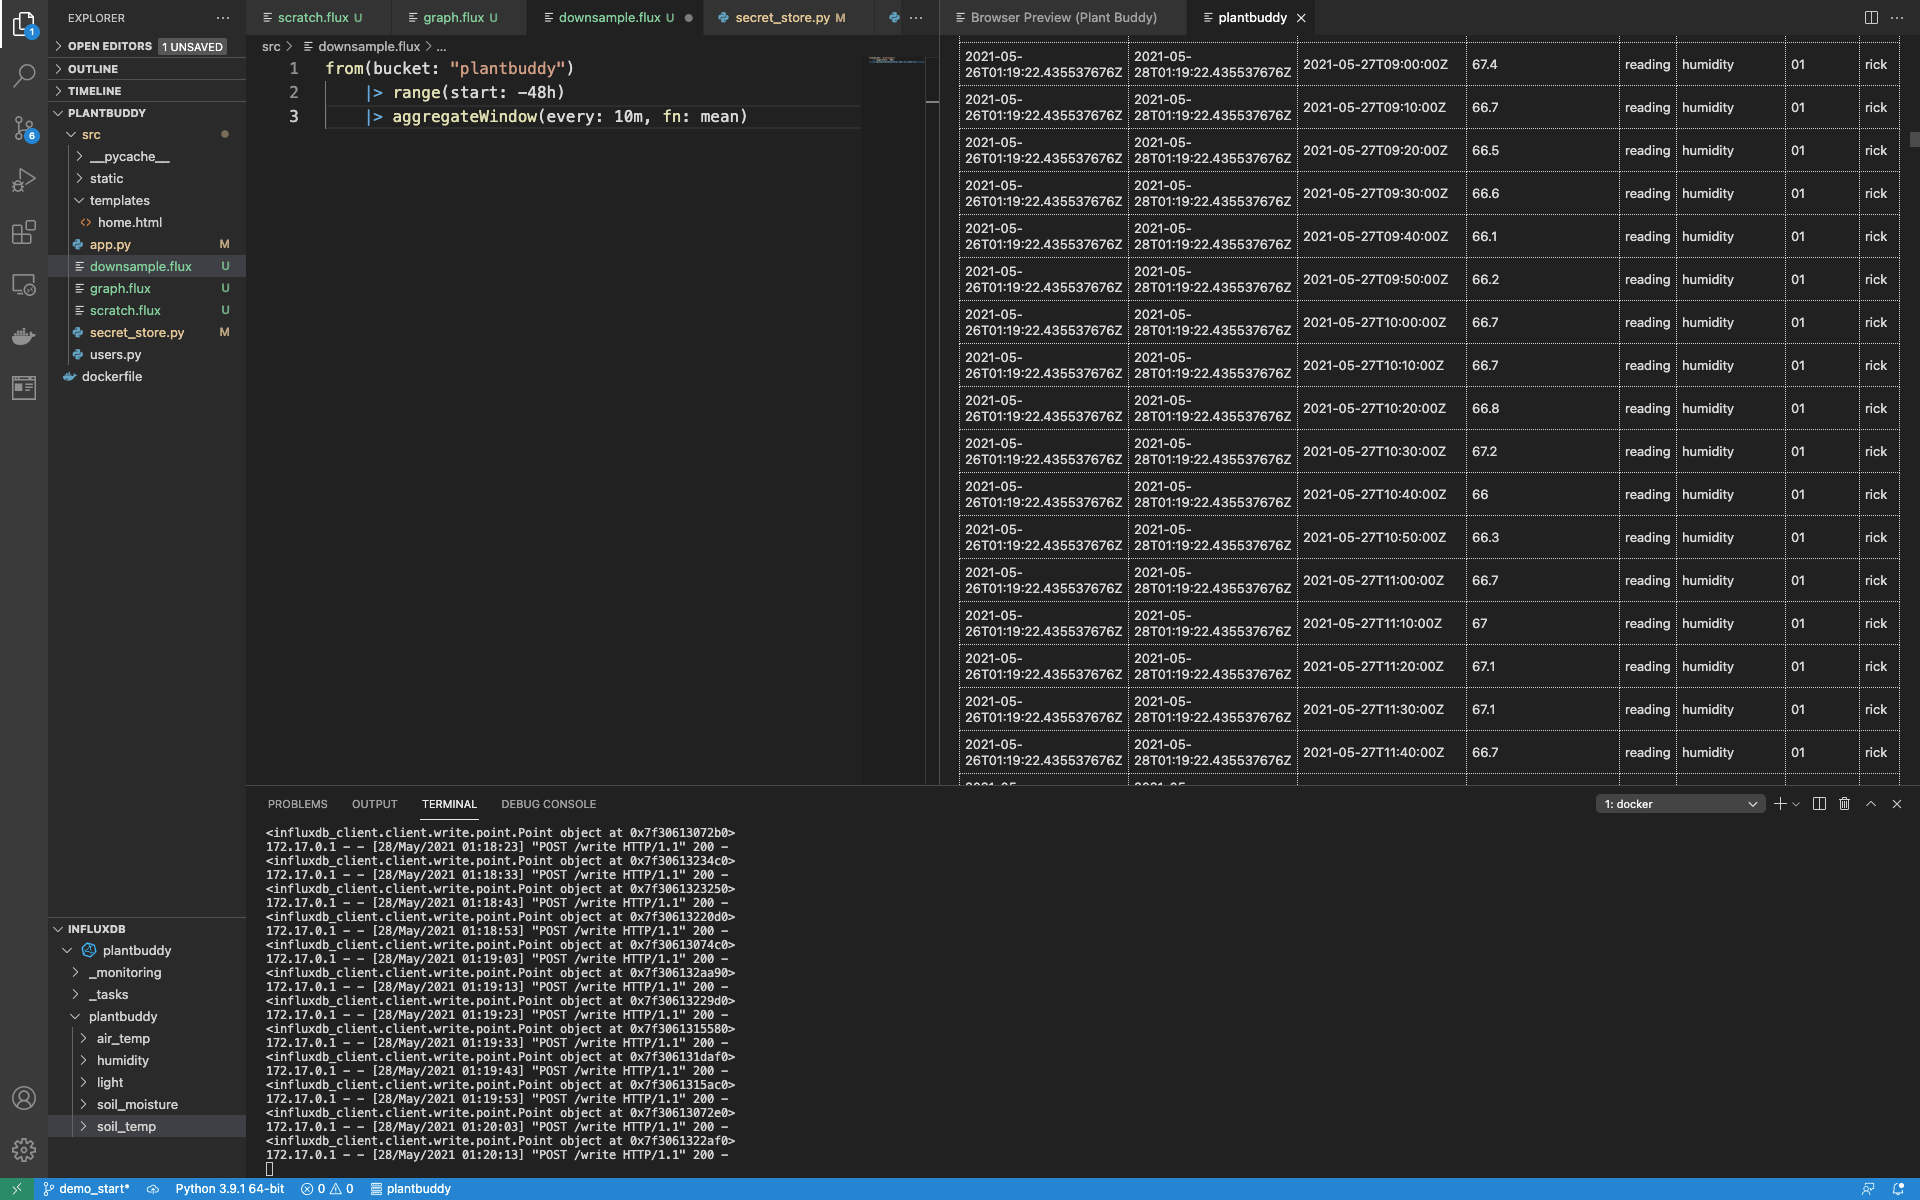This screenshot has height=1200, width=1920.
Task: Open the Remote Explorer view
Action: (x=24, y=285)
